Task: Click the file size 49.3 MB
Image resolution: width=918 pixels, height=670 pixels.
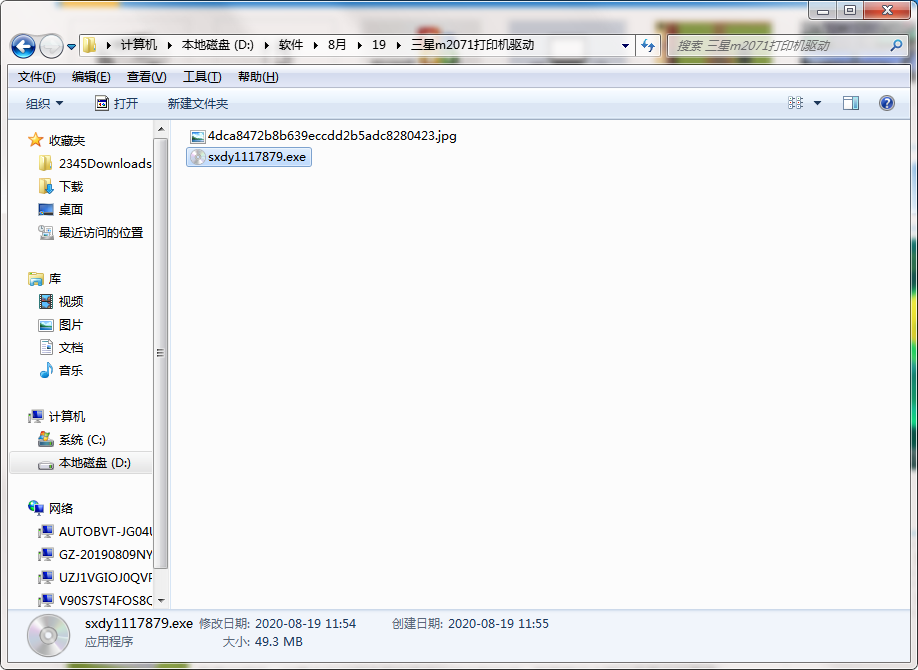Action: [279, 642]
